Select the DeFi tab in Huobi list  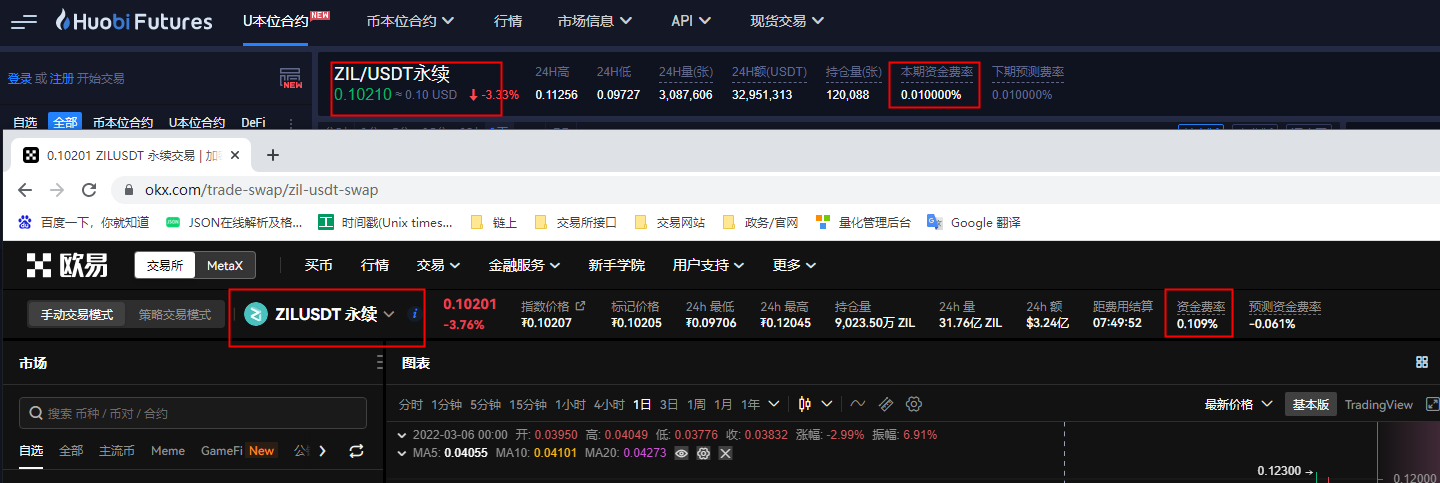tap(253, 122)
